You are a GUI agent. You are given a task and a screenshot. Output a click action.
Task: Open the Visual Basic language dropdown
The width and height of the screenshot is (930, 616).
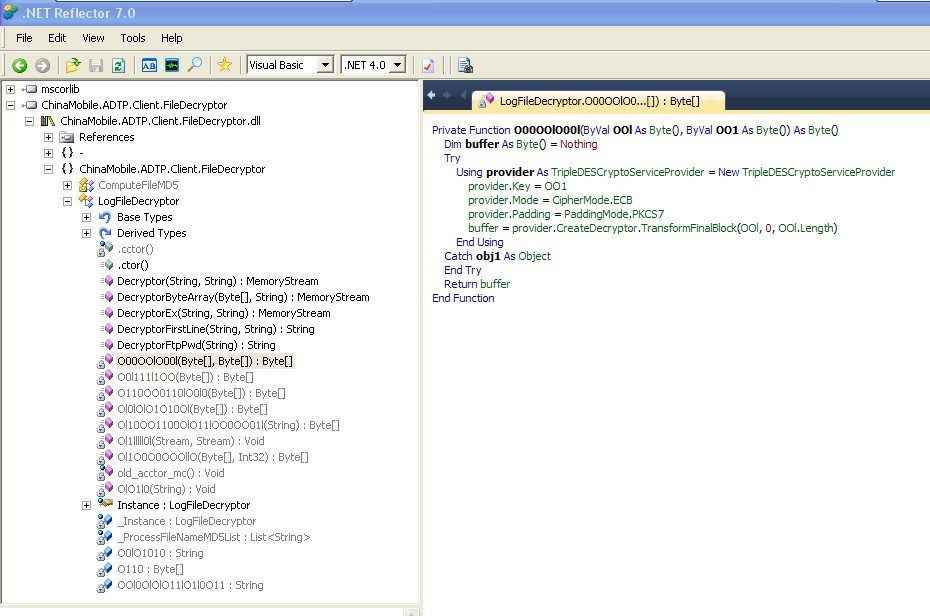(x=325, y=65)
